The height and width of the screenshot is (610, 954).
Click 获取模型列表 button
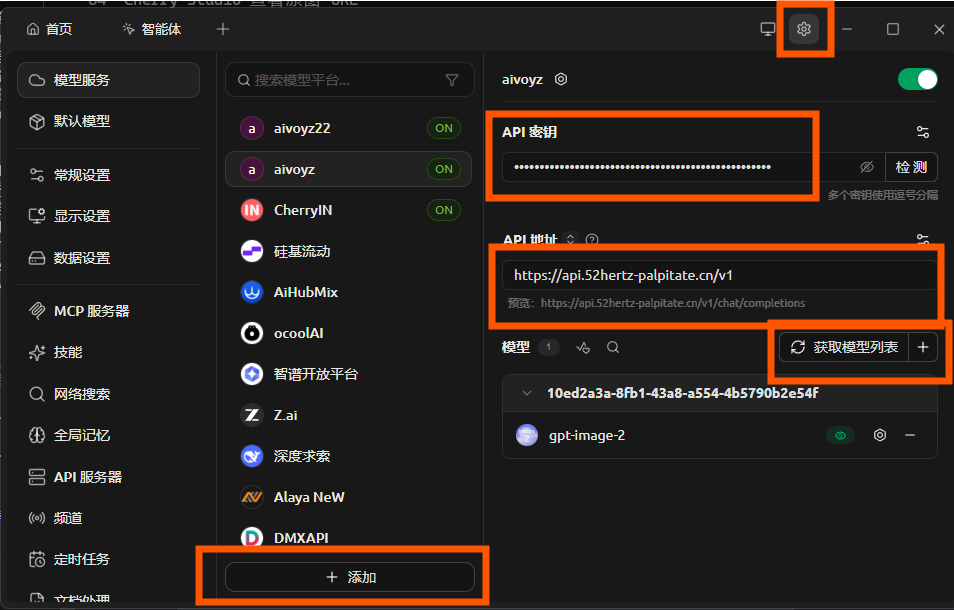pyautogui.click(x=844, y=347)
